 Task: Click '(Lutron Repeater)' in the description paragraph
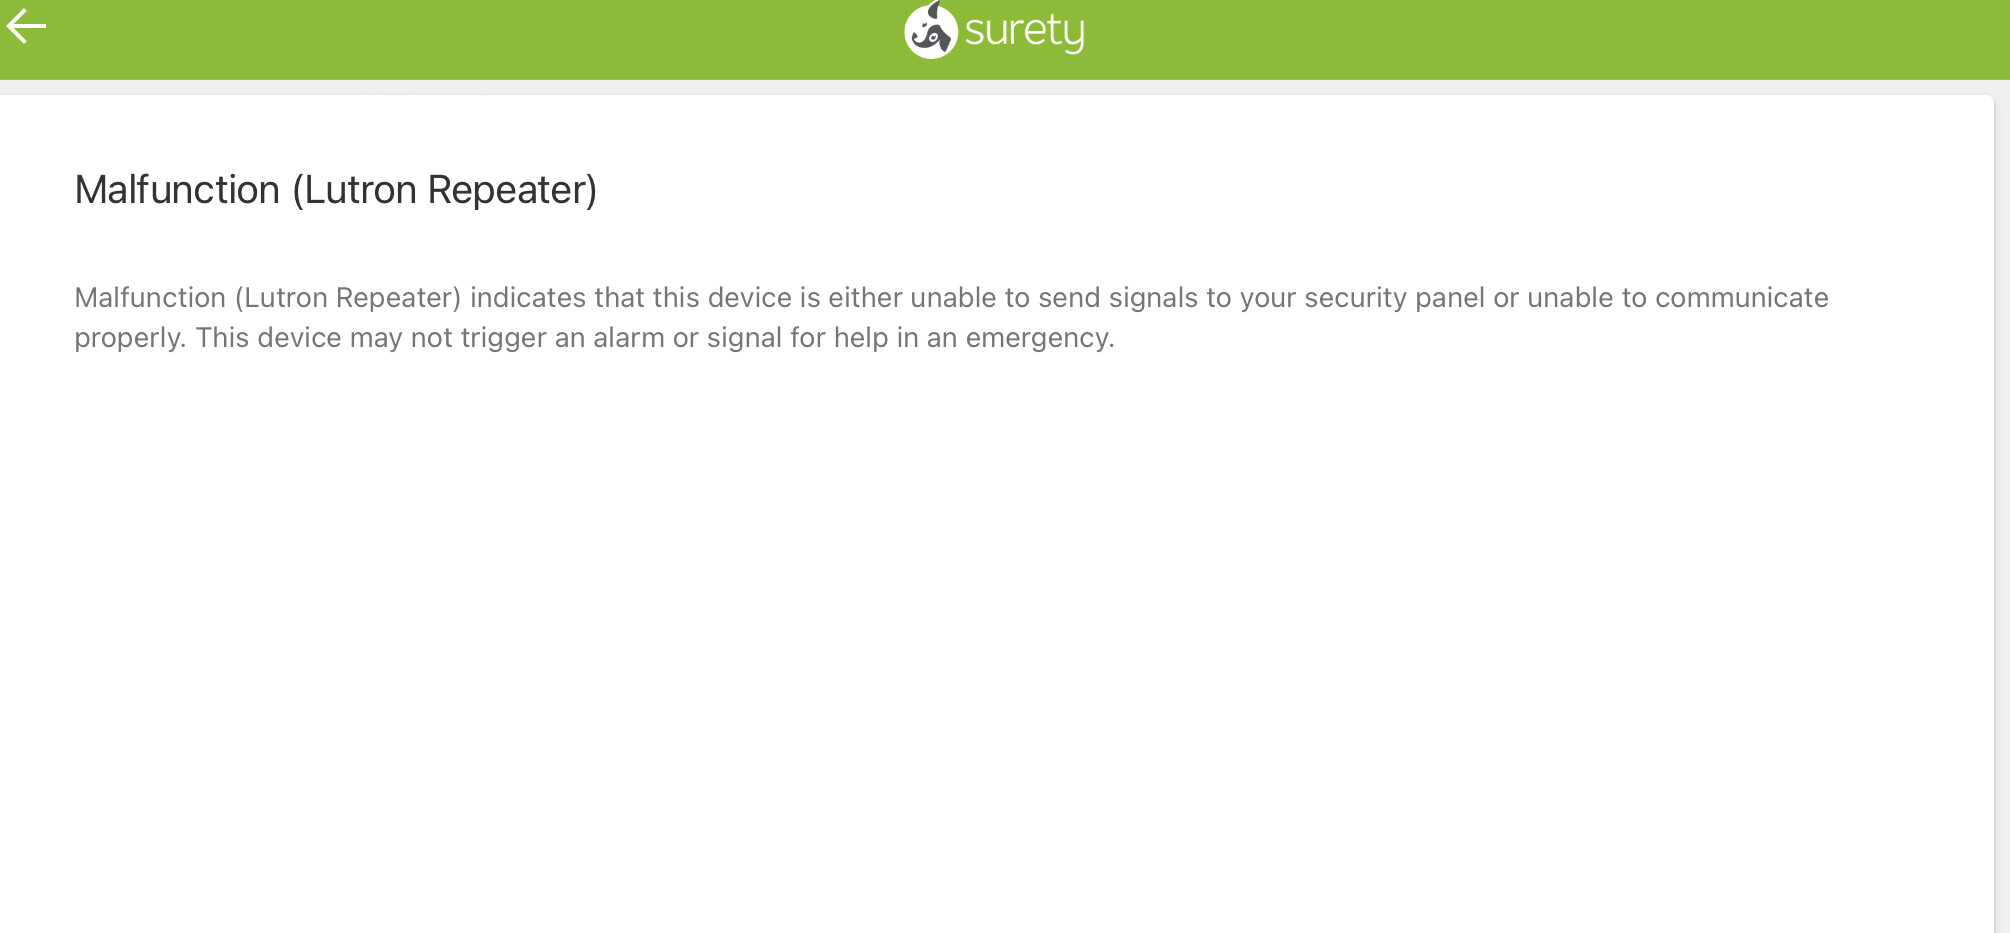coord(347,298)
